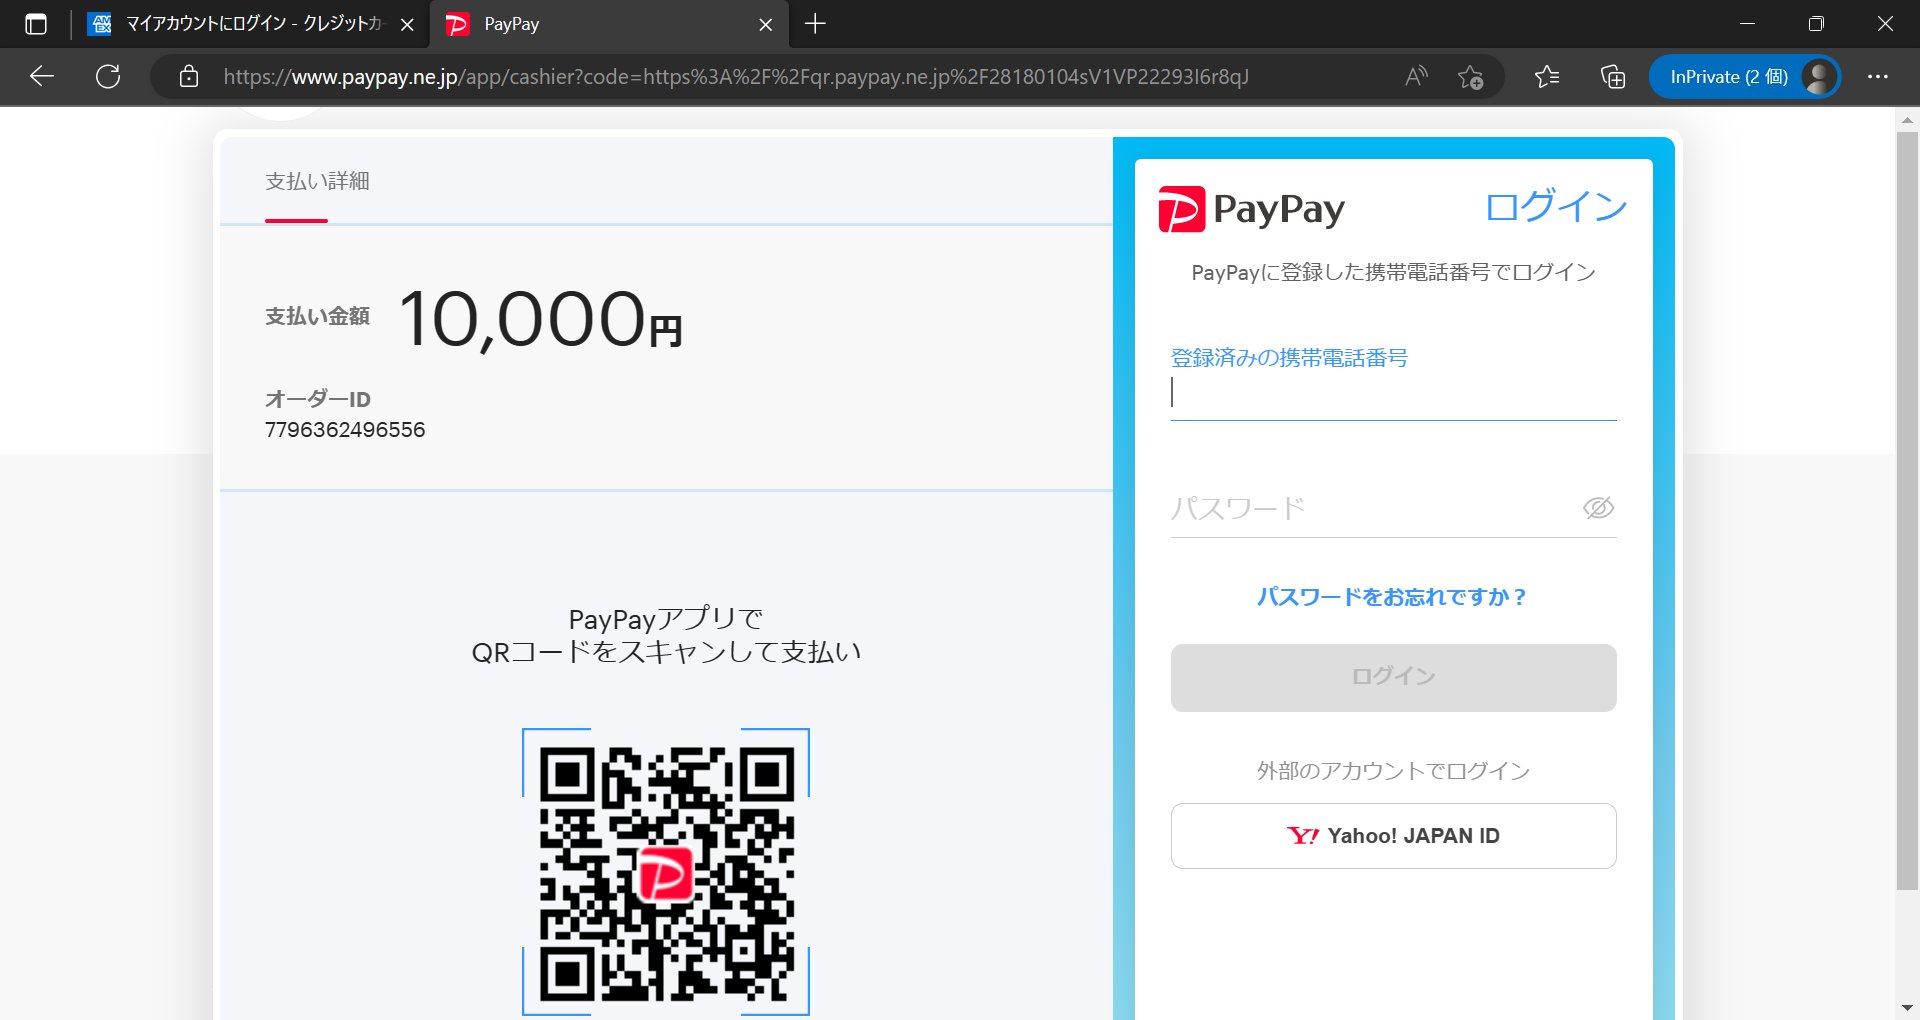Click the ログイン heading text
Viewport: 1920px width, 1020px height.
(1556, 207)
